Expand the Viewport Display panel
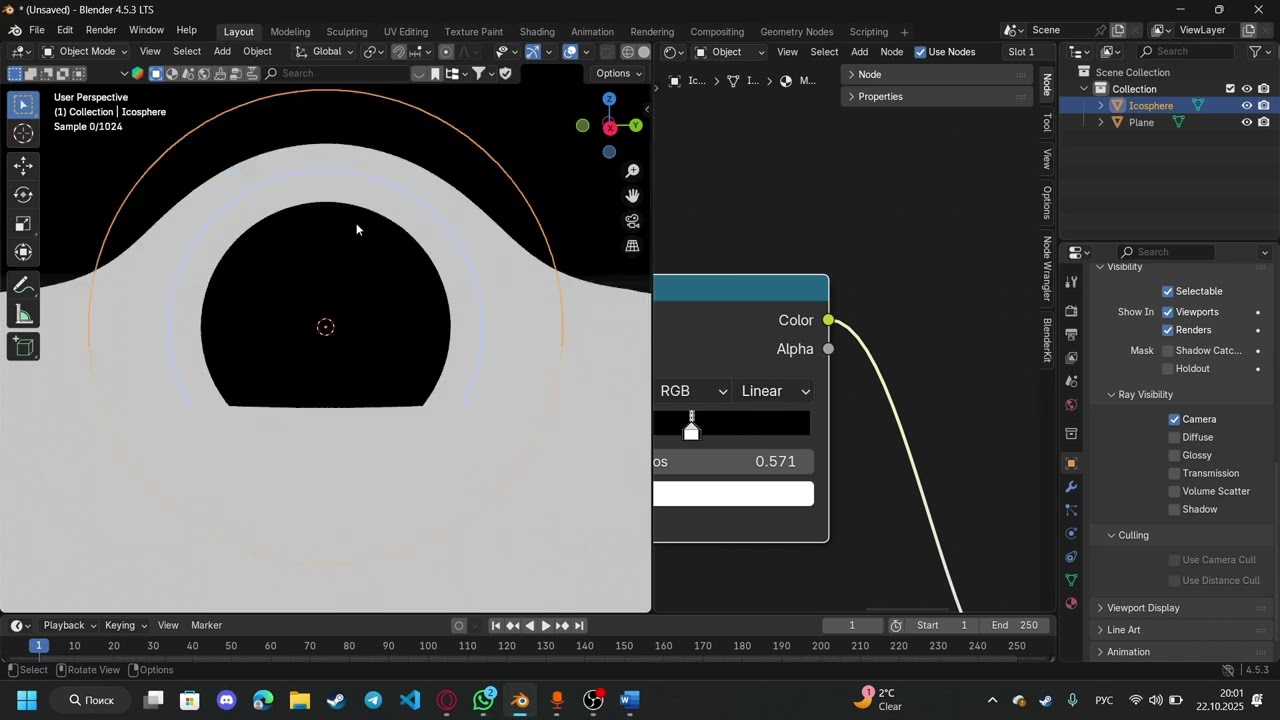 click(x=1143, y=608)
